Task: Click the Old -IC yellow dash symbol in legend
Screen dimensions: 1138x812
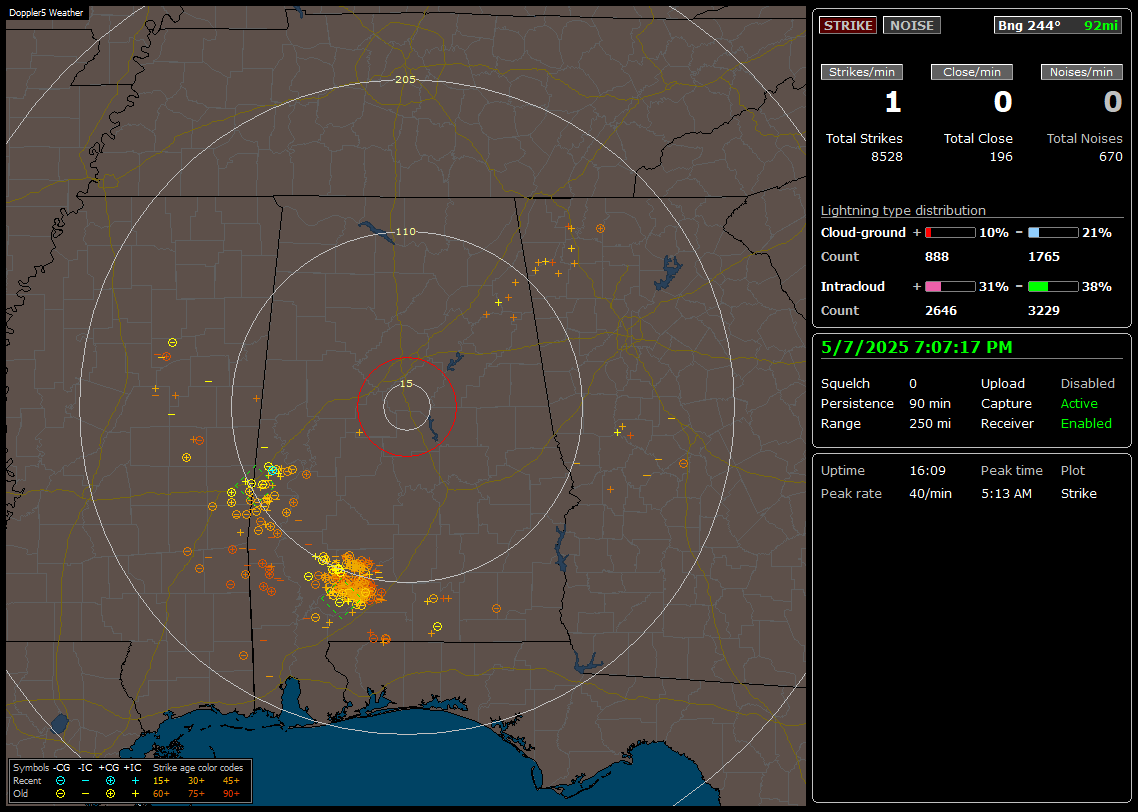Action: [85, 794]
